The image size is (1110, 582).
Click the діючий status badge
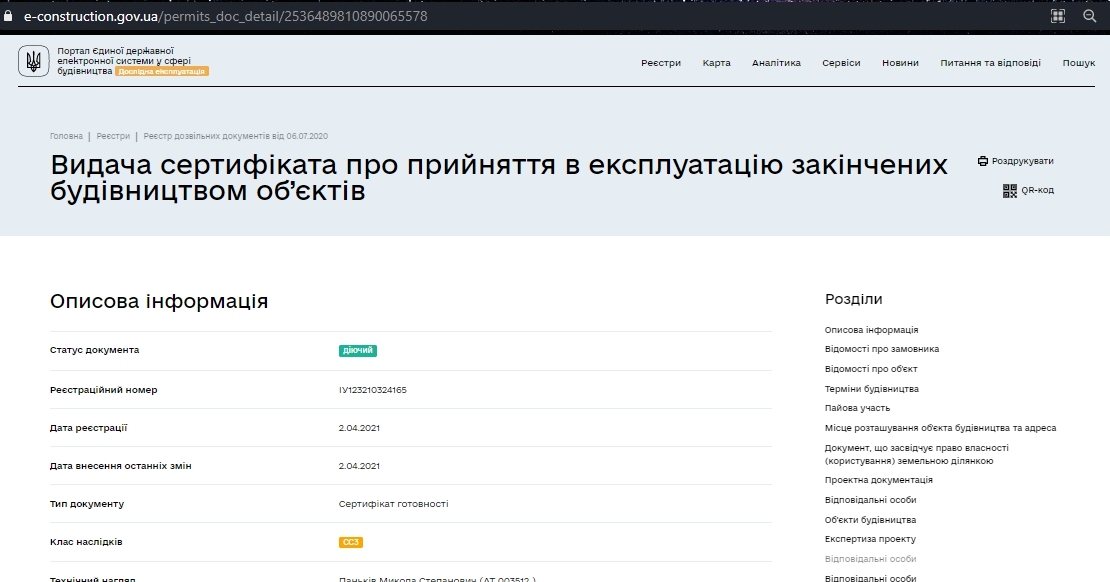tap(357, 350)
